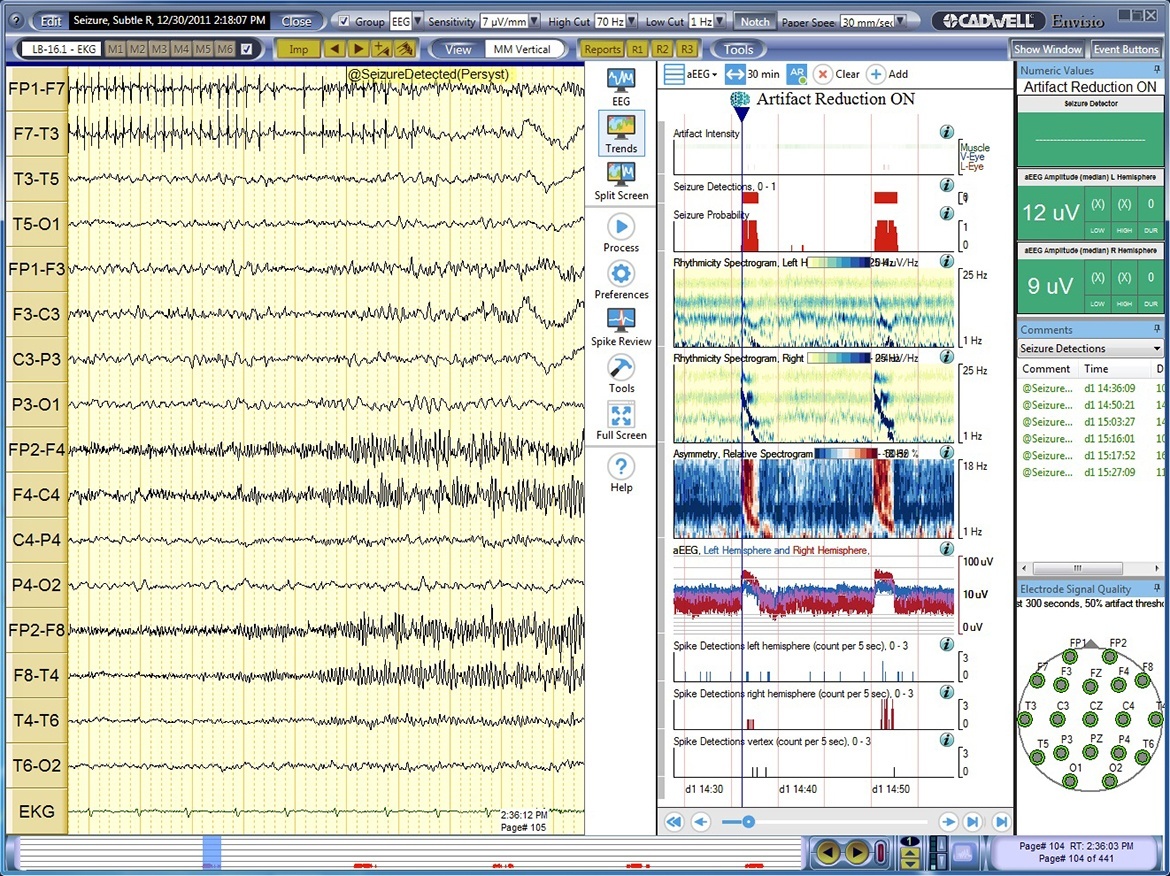The image size is (1170, 876).
Task: Toggle the red record indicator button
Action: pos(880,851)
